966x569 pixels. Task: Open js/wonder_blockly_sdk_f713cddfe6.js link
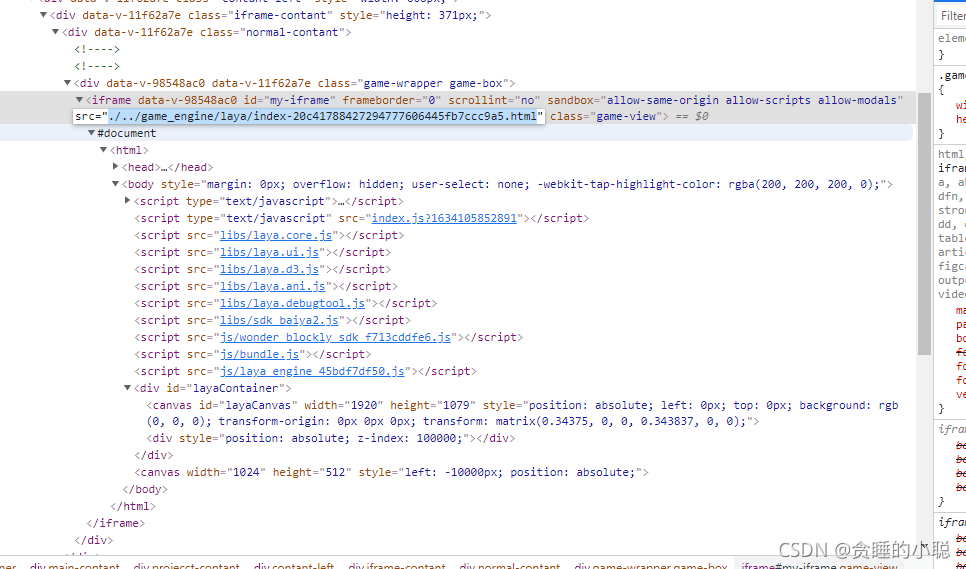pos(336,337)
